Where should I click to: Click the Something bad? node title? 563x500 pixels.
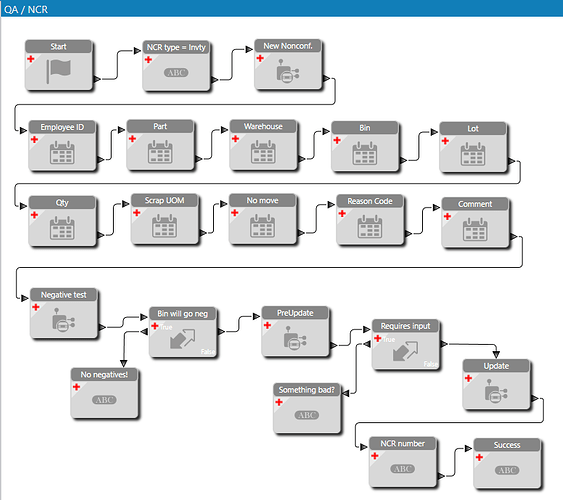[x=307, y=390]
